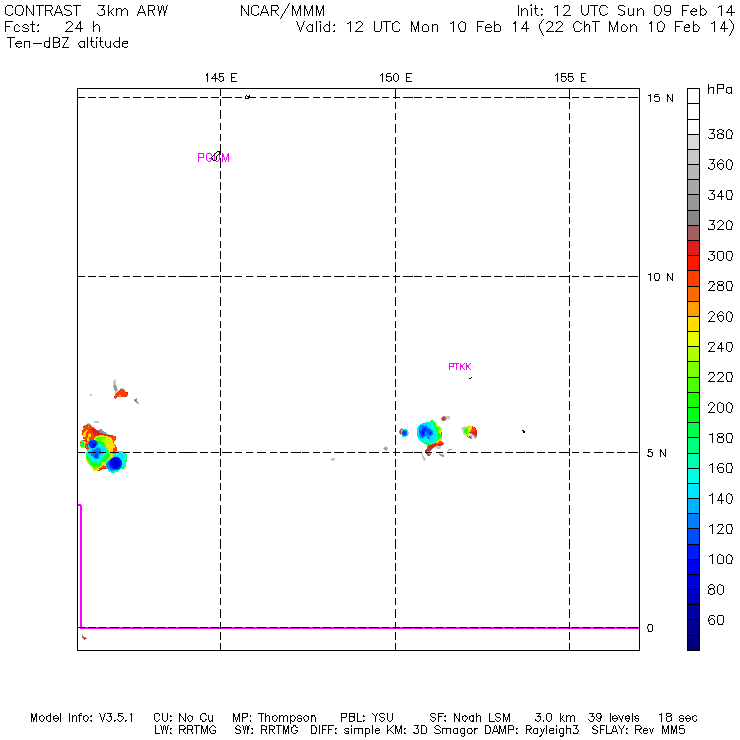Click the 300 colorbar value
The height and width of the screenshot is (740, 740).
720,256
